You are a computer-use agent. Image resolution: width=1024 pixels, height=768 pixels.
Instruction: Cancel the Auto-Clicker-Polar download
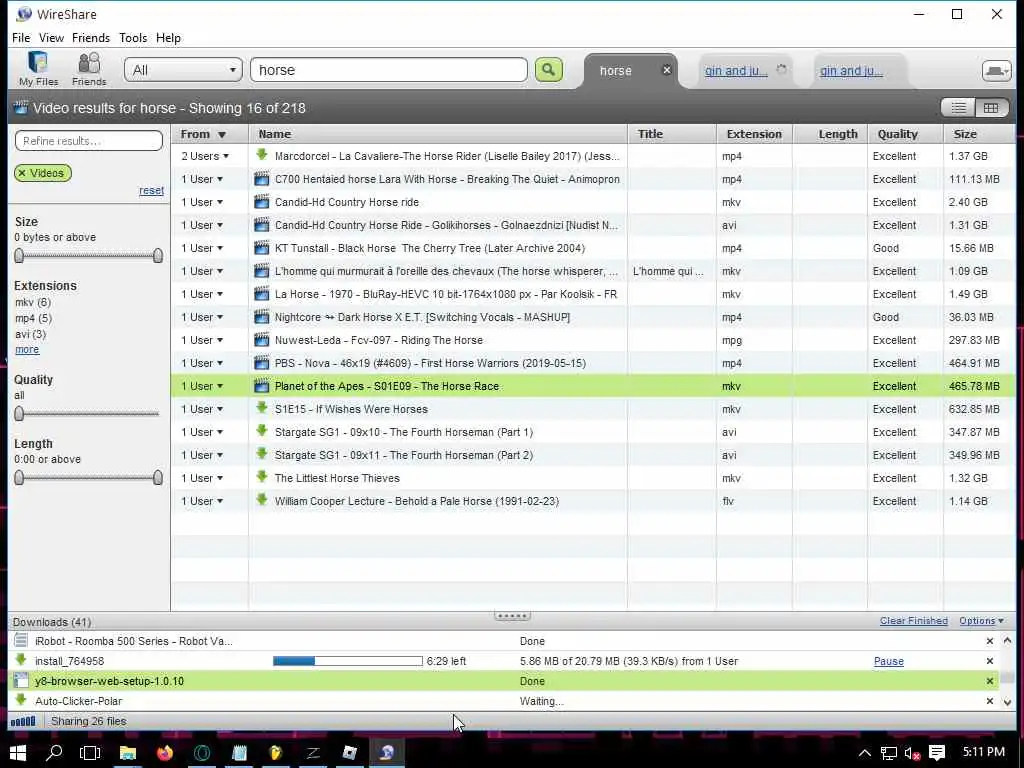pos(989,701)
